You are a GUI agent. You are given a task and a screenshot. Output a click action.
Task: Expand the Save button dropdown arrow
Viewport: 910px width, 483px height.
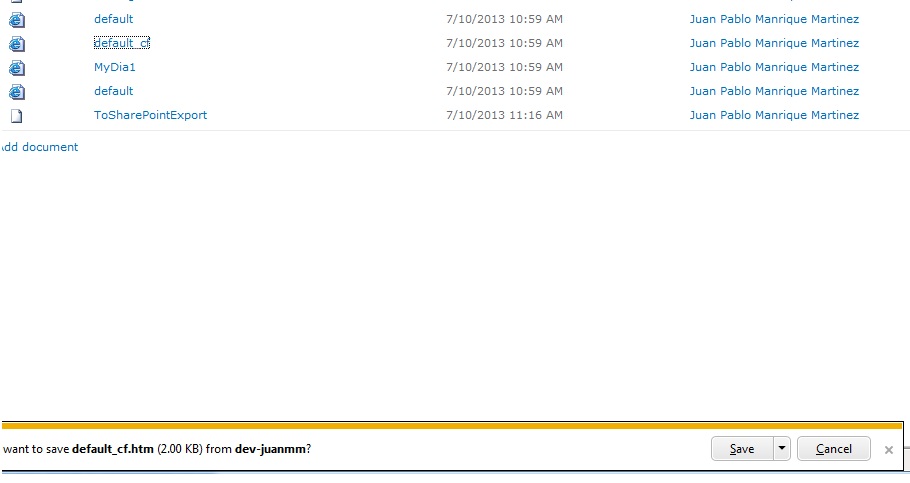pos(781,449)
